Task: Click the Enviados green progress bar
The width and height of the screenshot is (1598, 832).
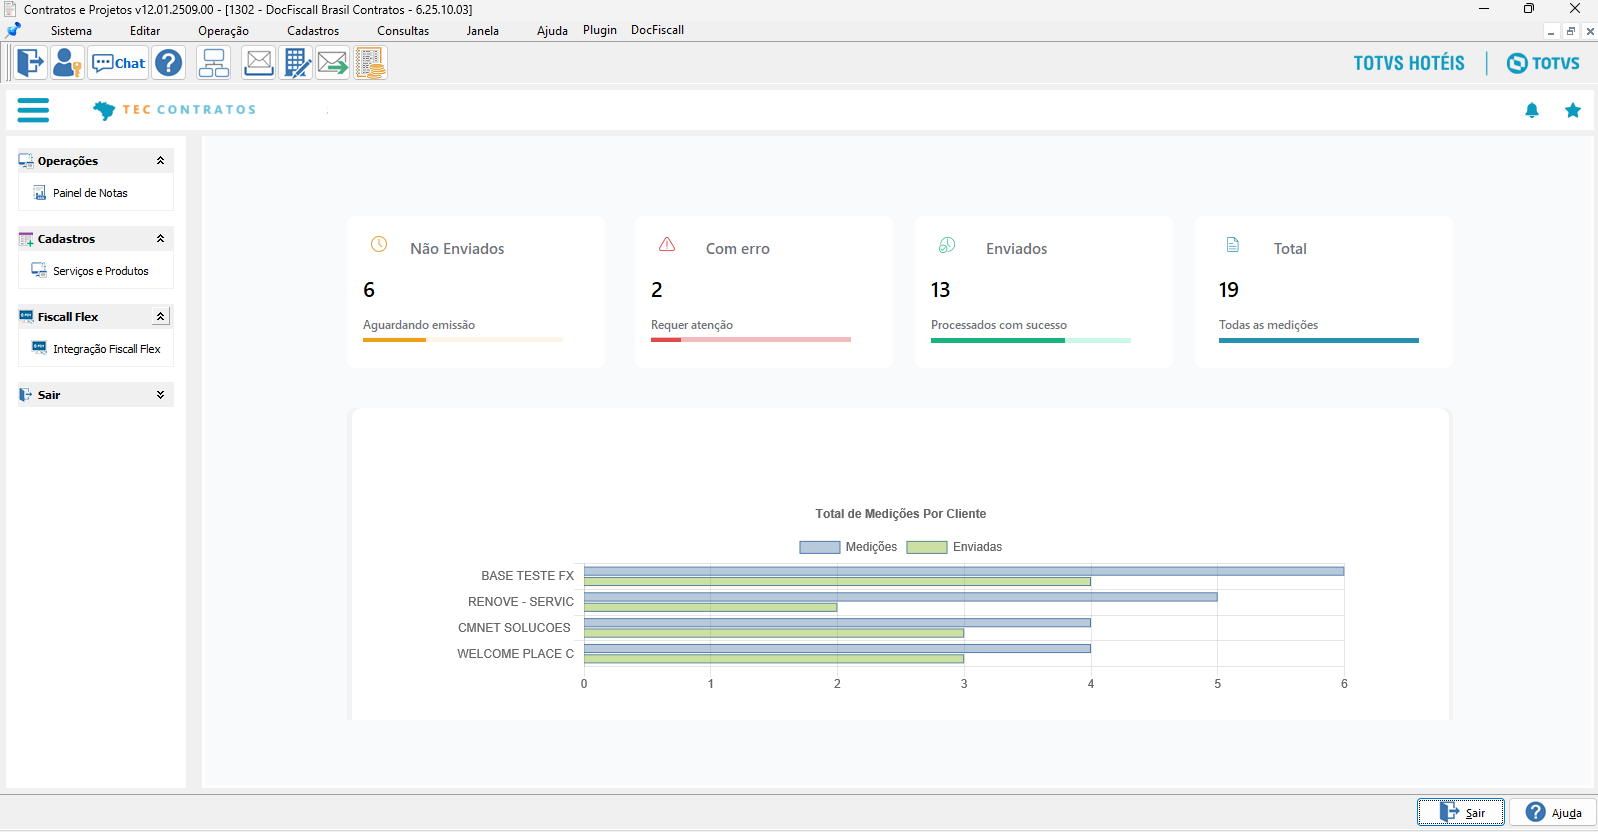Action: [x=1031, y=340]
